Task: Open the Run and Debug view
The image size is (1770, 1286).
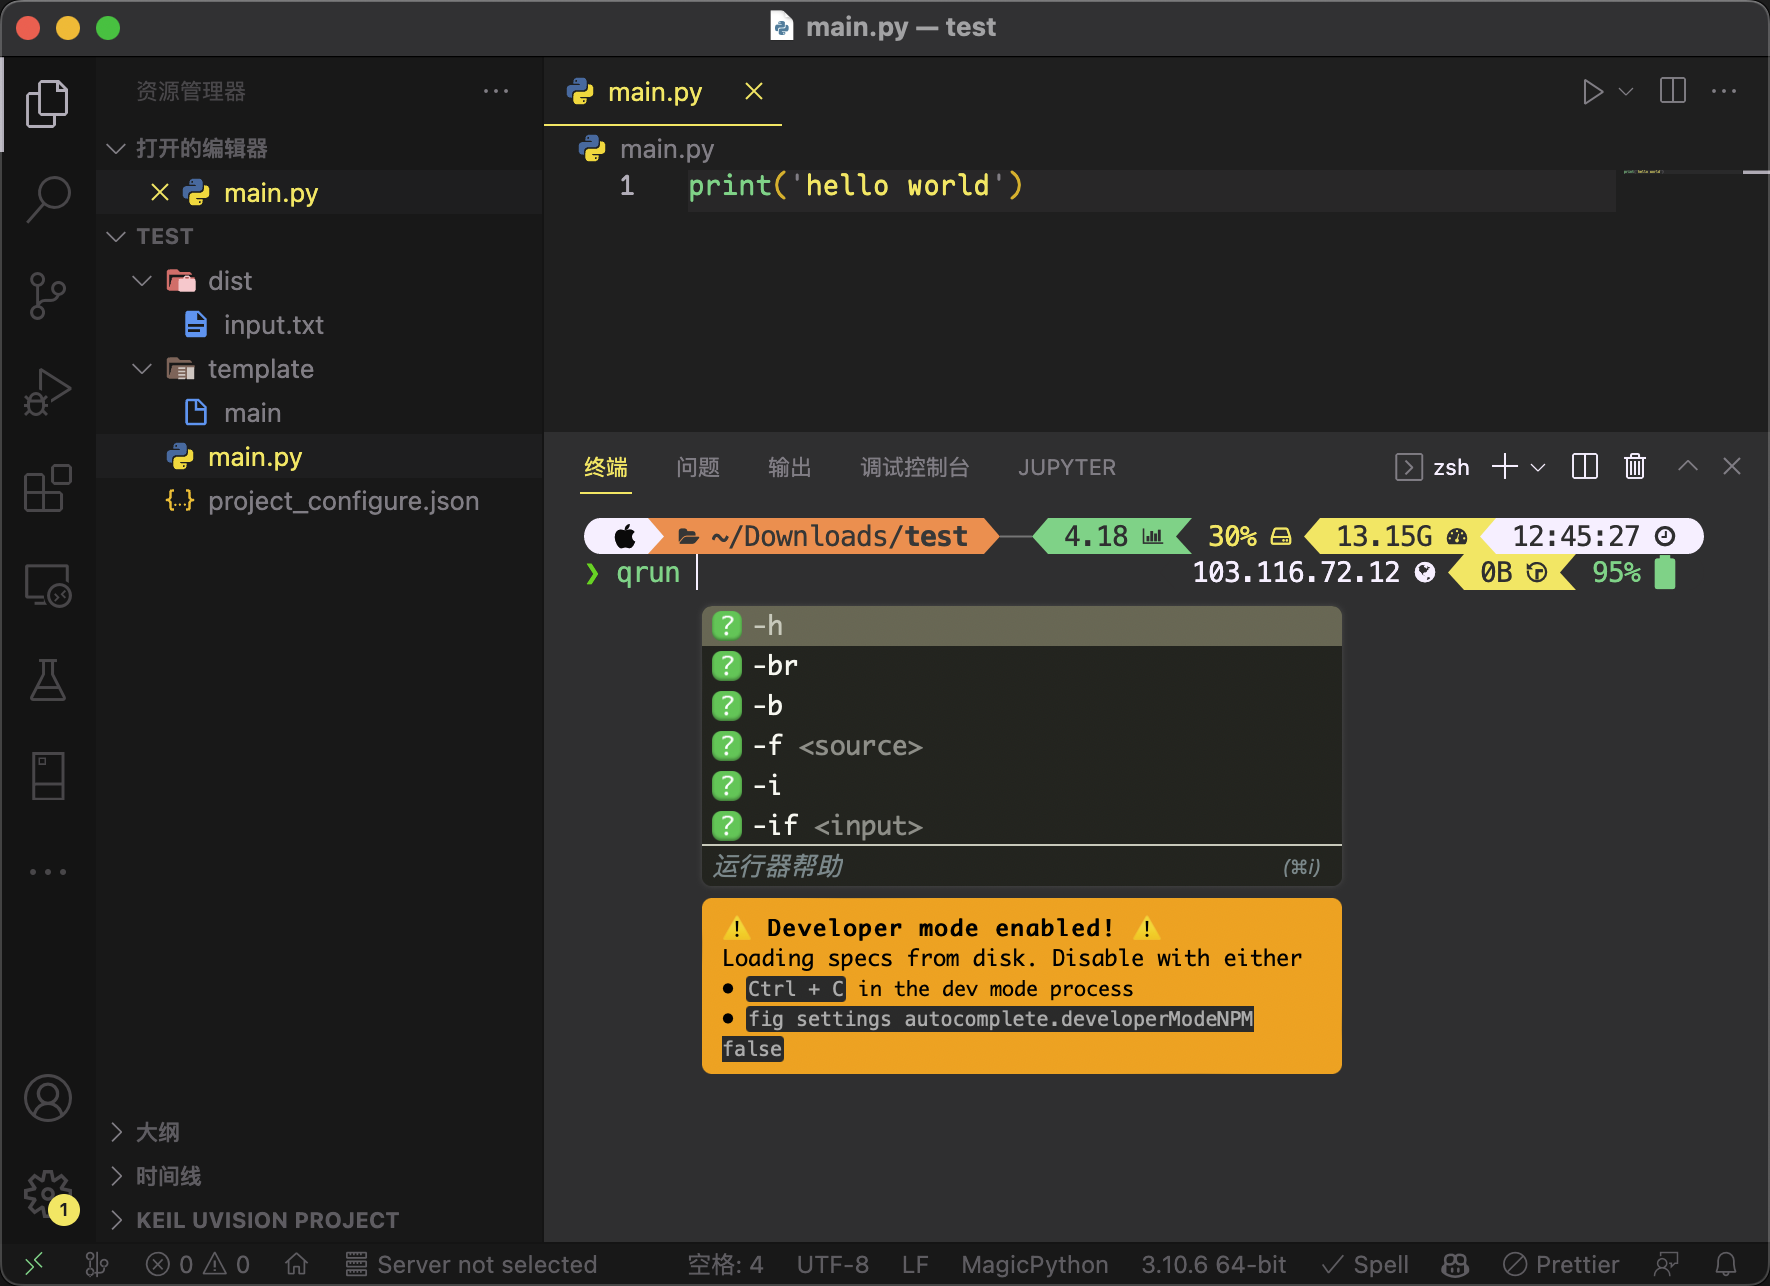Action: pyautogui.click(x=47, y=392)
